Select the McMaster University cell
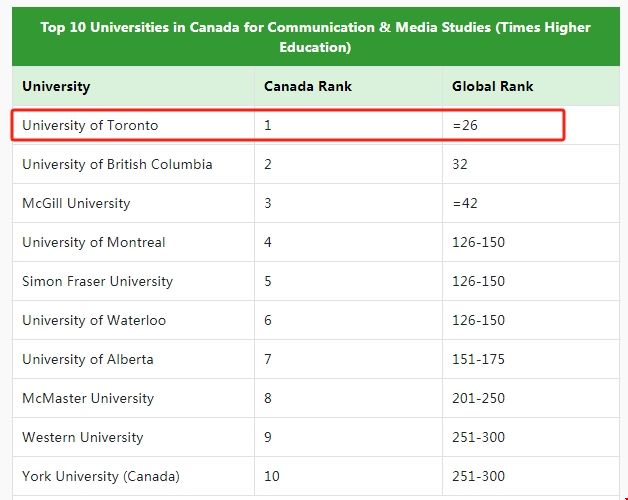This screenshot has height=500, width=628. point(88,398)
